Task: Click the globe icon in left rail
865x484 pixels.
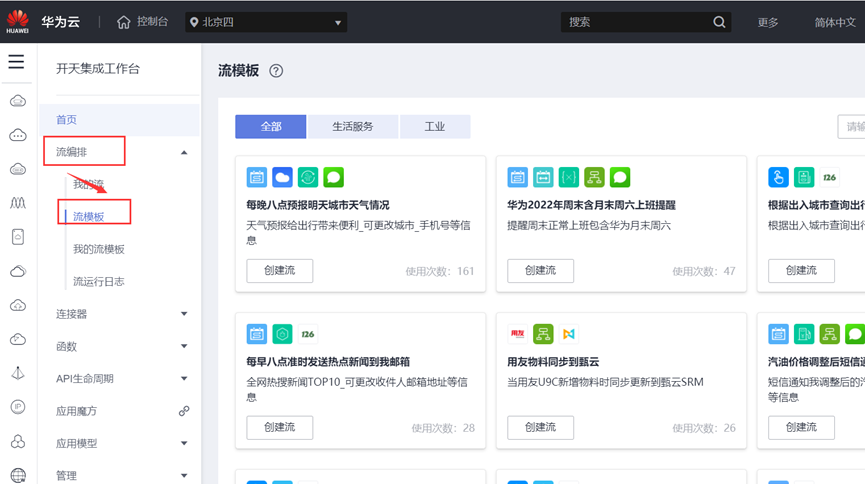Action: (18, 475)
